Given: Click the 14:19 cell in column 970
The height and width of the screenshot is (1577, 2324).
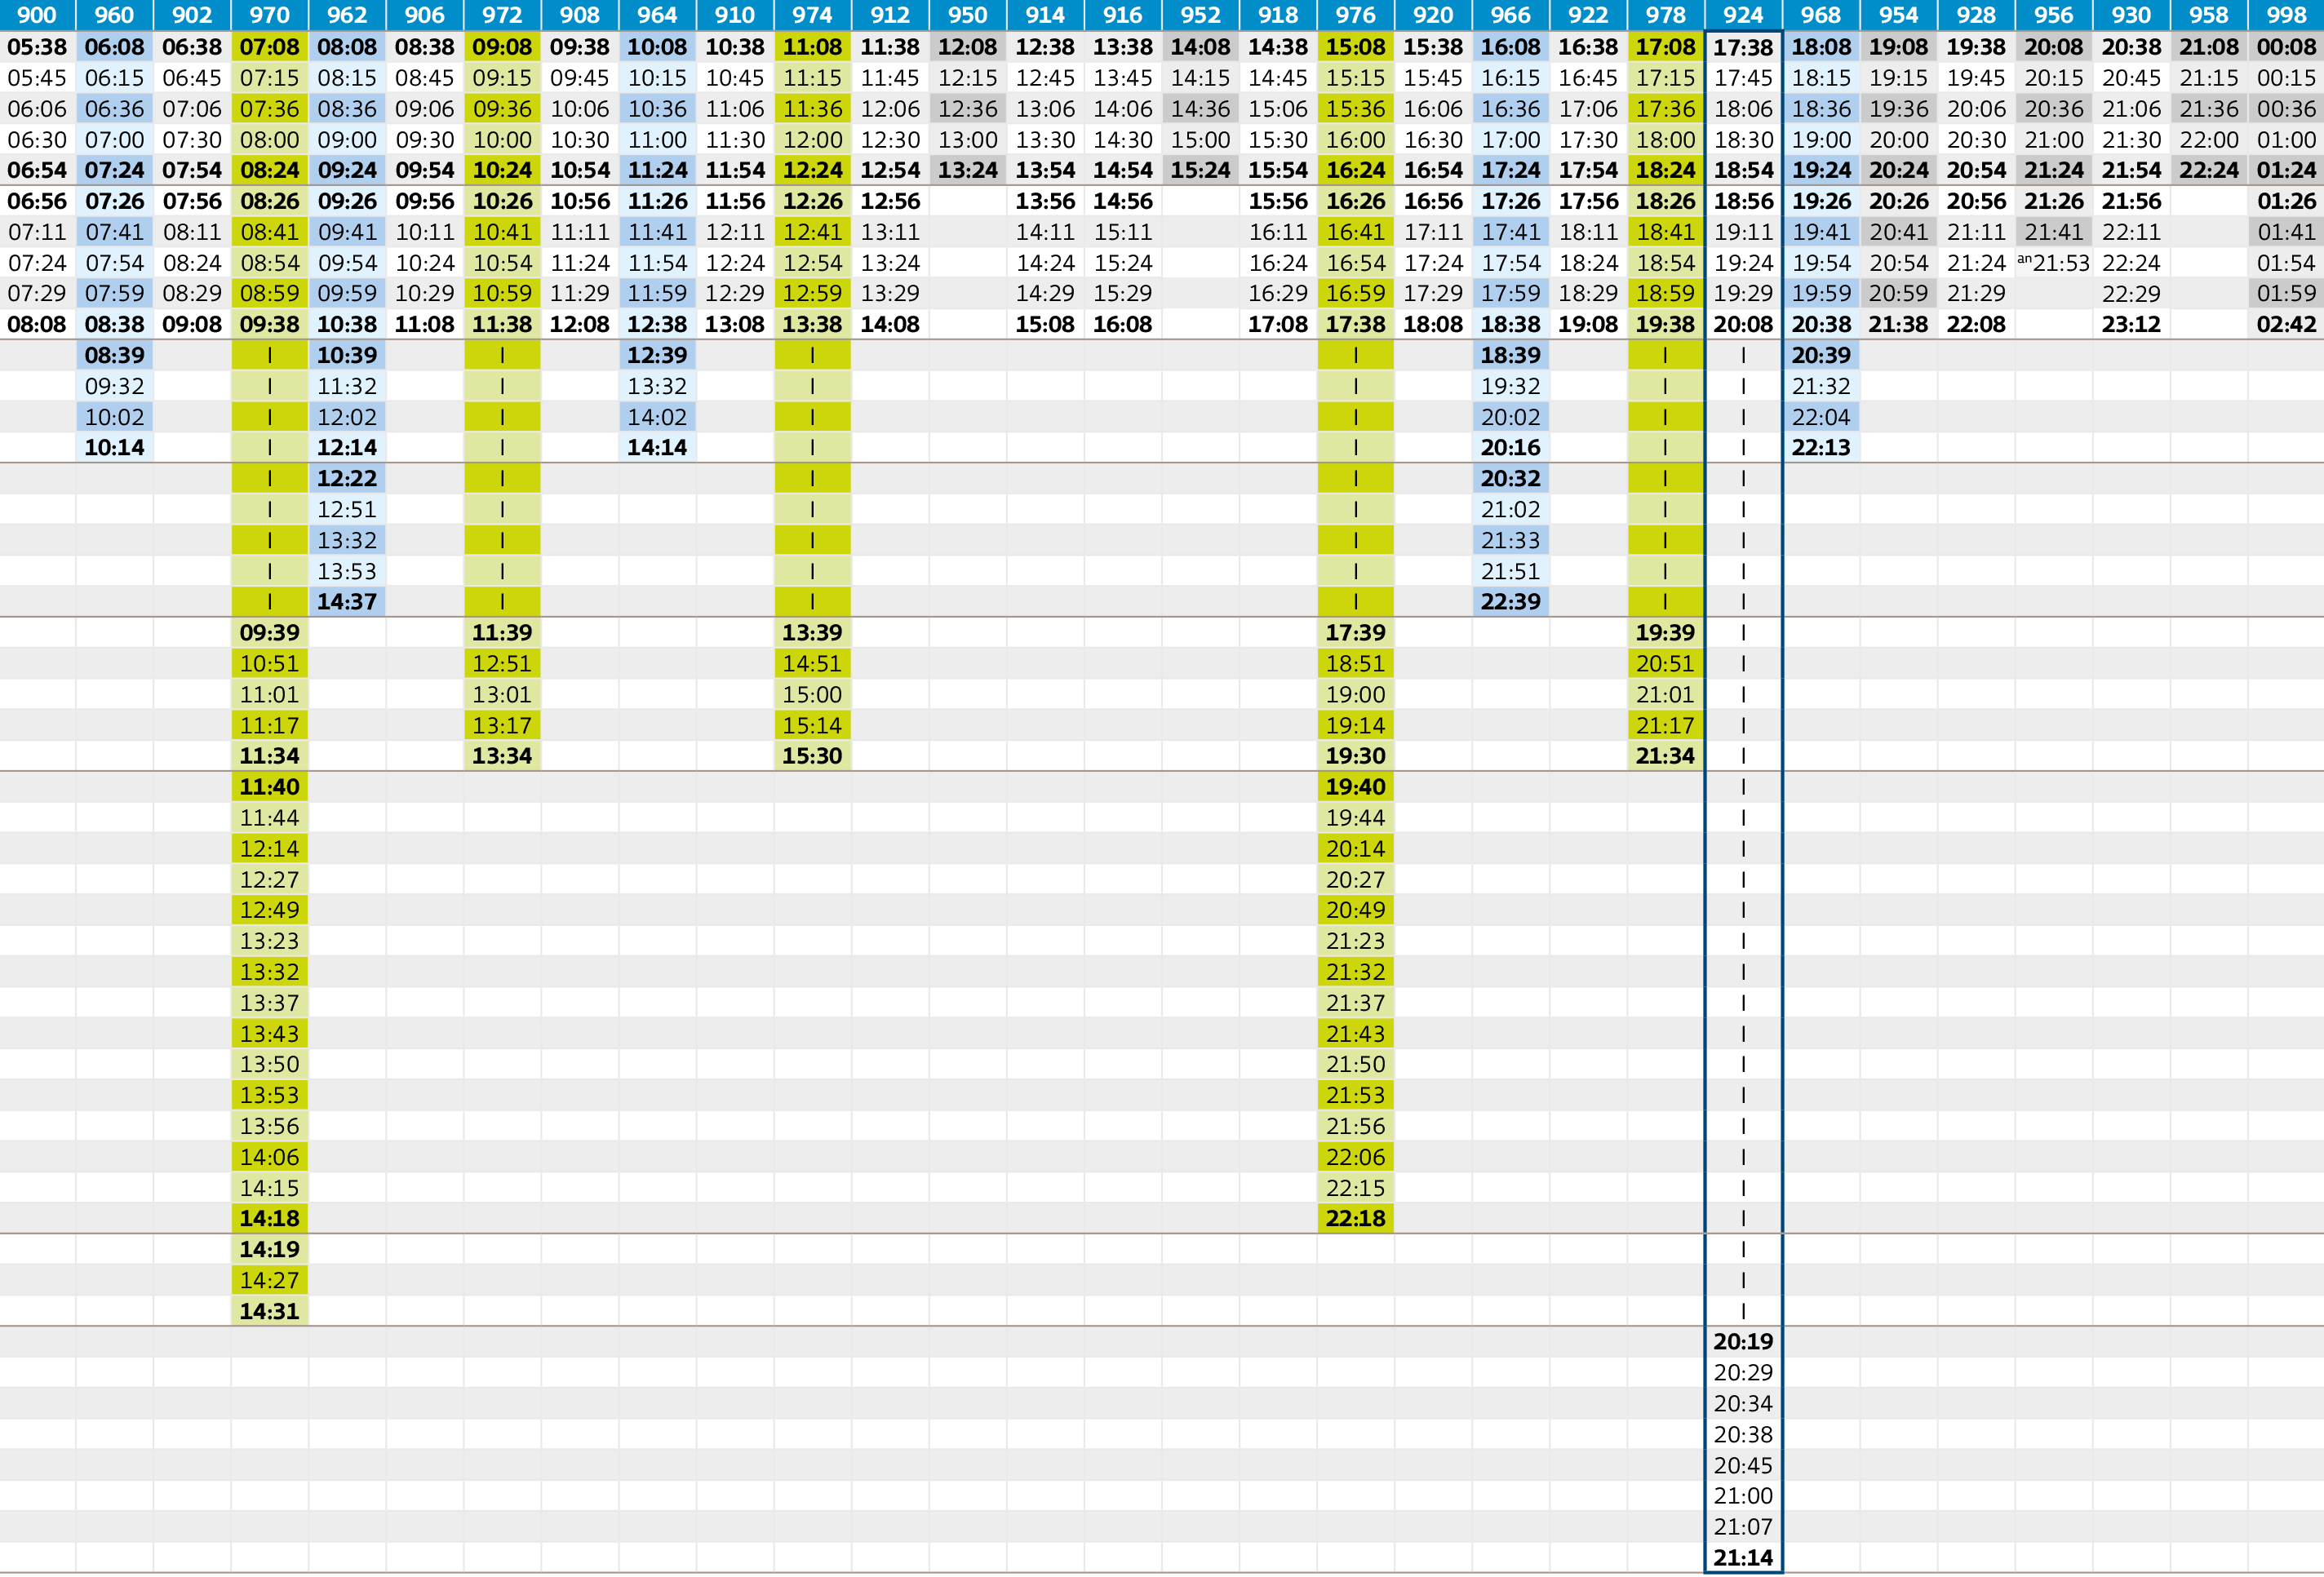Looking at the screenshot, I should (x=270, y=1249).
